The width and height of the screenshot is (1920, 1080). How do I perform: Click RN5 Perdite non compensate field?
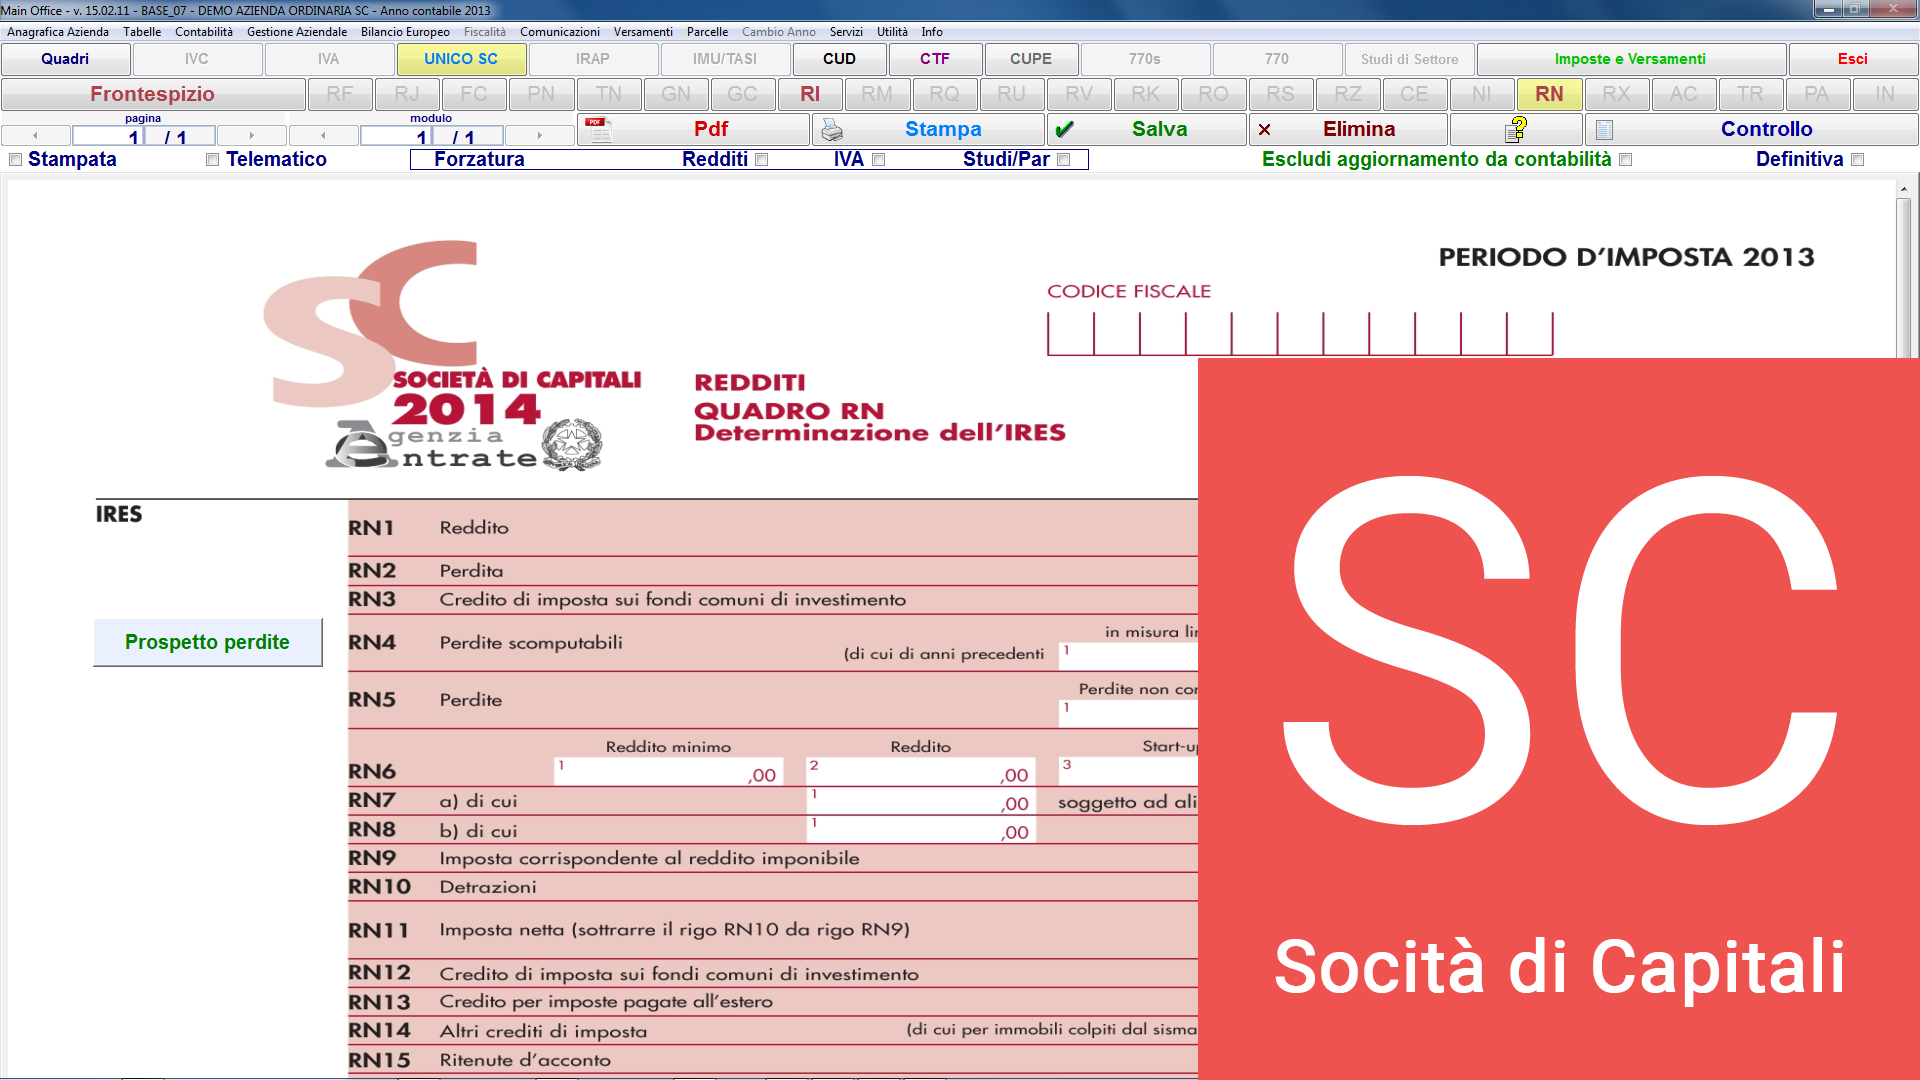coord(1128,713)
